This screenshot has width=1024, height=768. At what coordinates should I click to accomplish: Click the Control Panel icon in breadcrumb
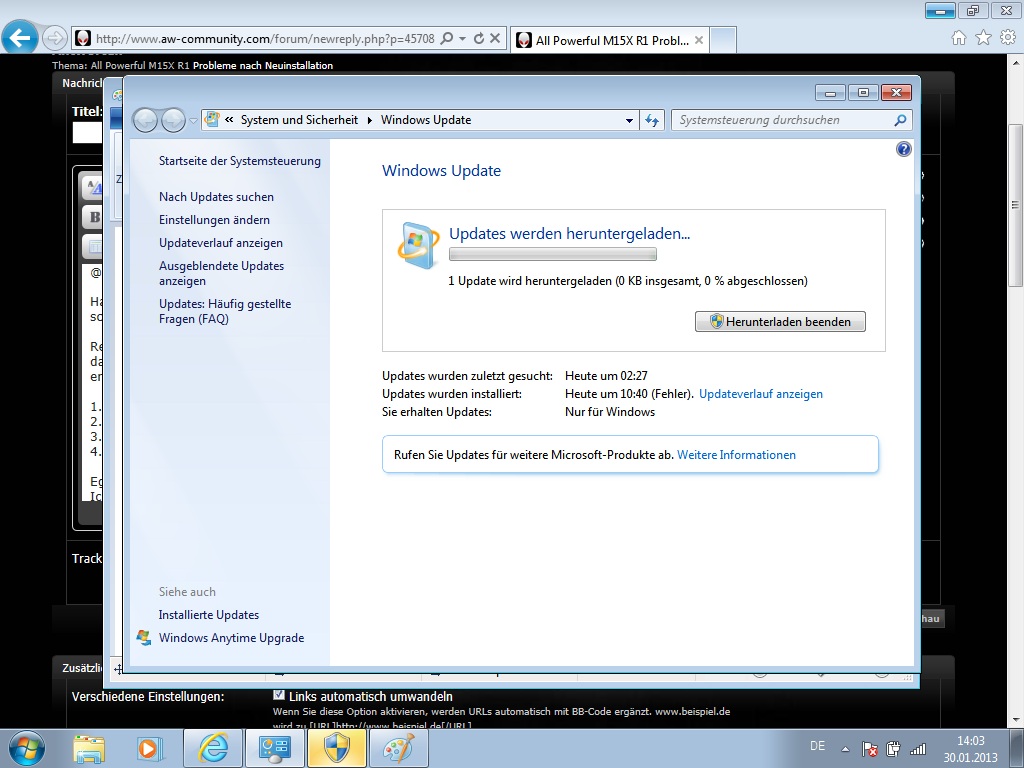[212, 120]
